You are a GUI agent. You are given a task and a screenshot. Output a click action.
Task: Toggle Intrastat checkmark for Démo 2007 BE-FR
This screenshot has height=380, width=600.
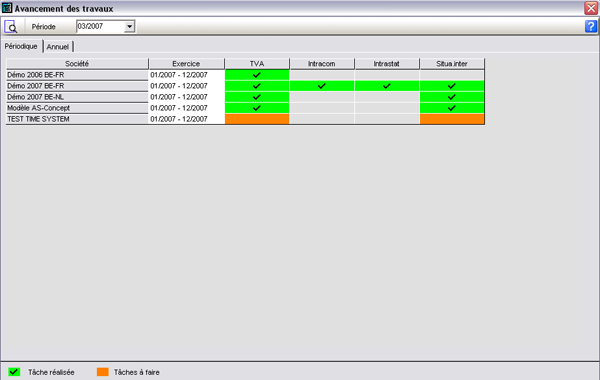pos(387,86)
